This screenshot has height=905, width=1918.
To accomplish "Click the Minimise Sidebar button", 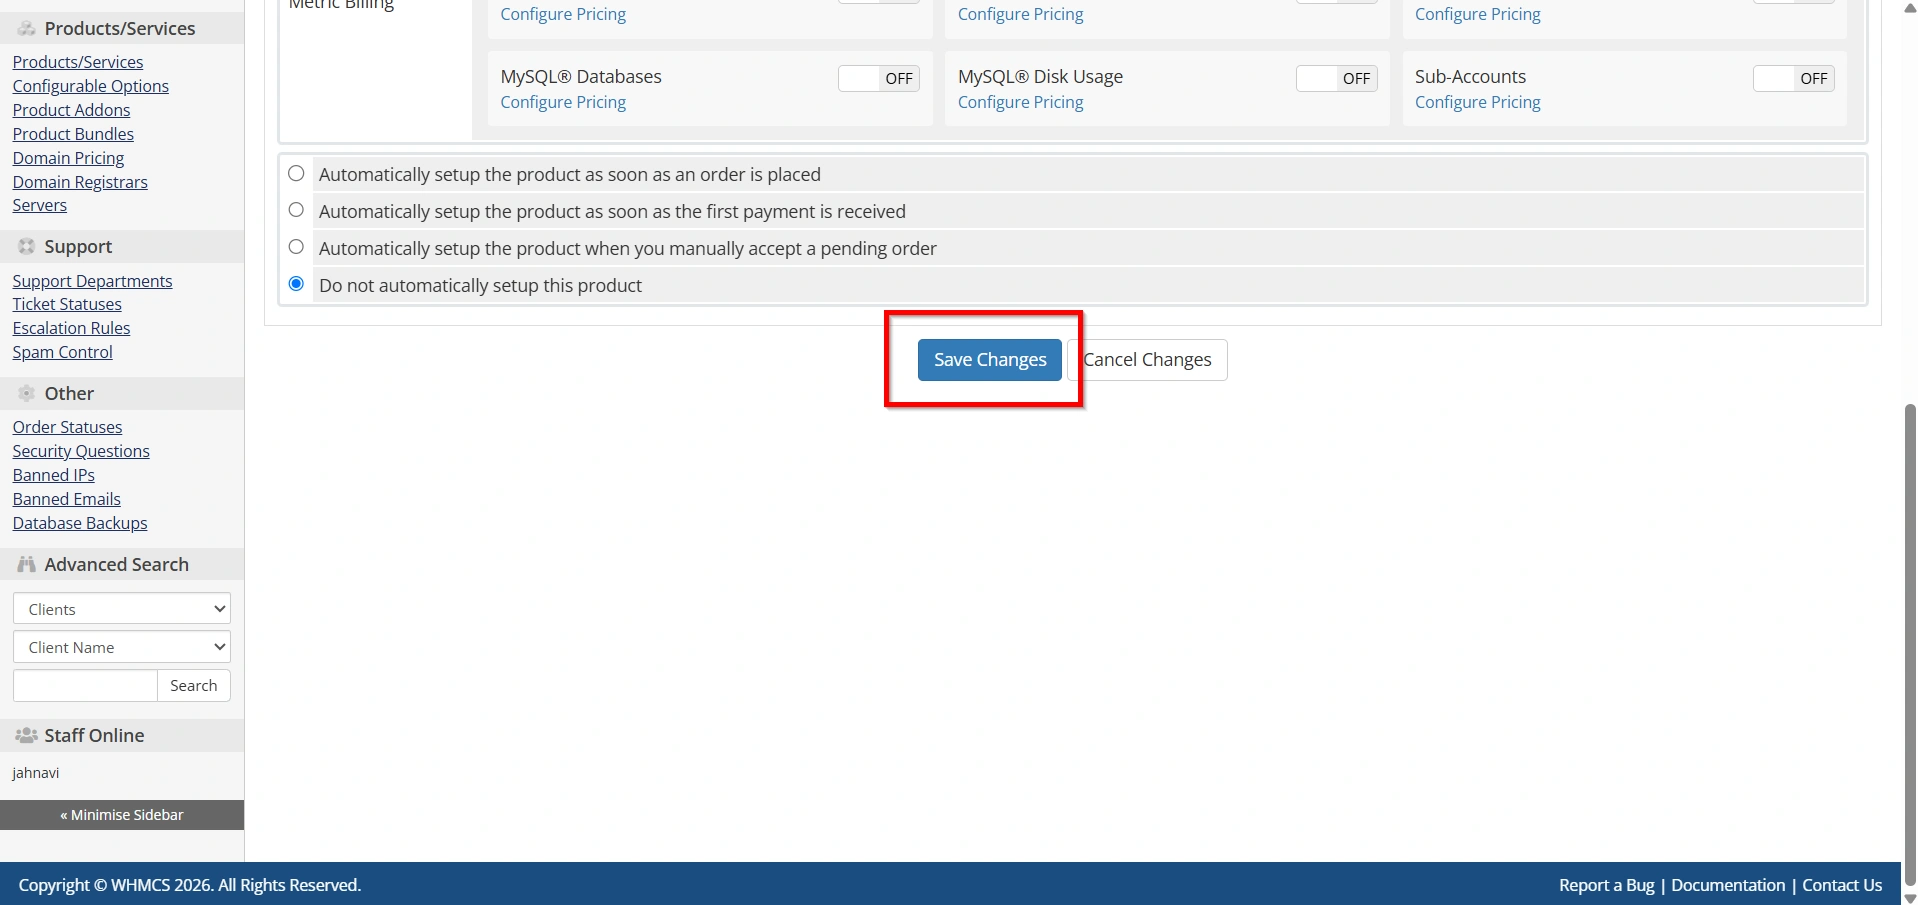I will point(122,815).
